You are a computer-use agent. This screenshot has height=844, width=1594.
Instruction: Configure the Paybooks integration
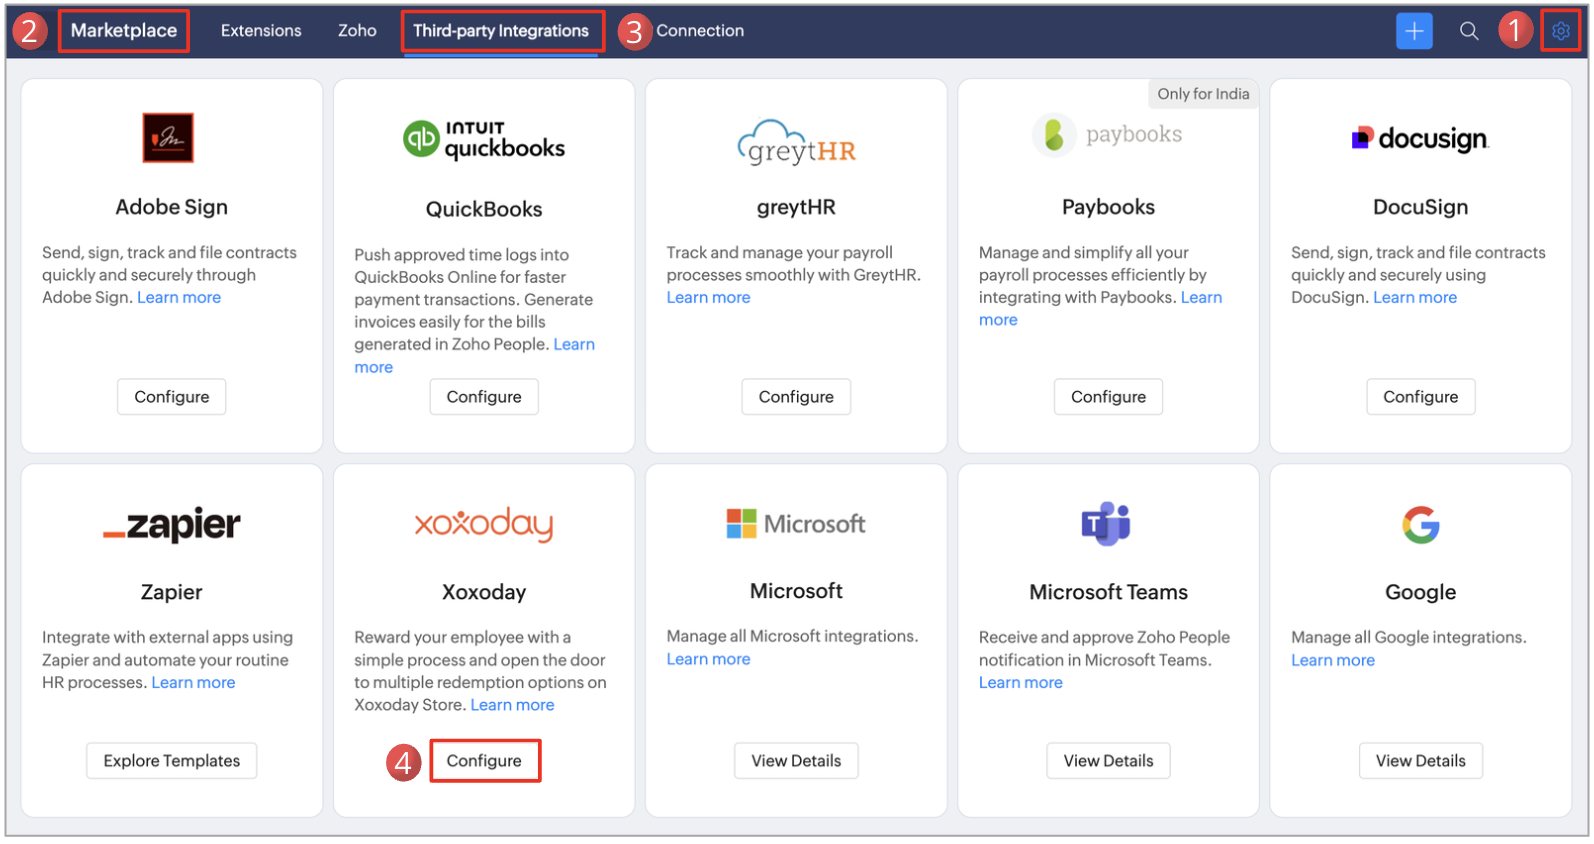tap(1108, 397)
